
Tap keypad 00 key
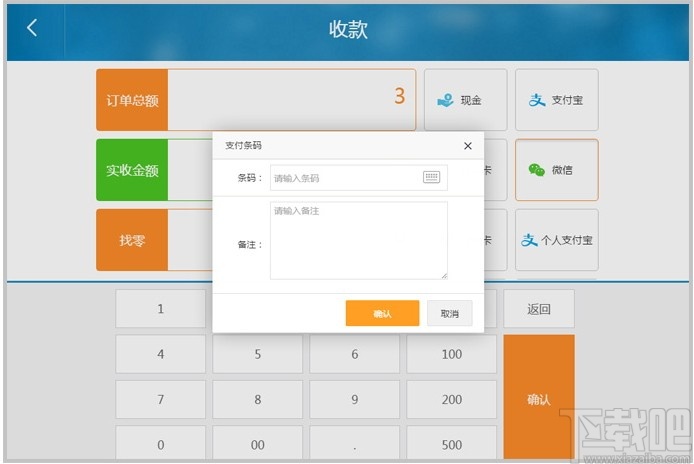[258, 443]
